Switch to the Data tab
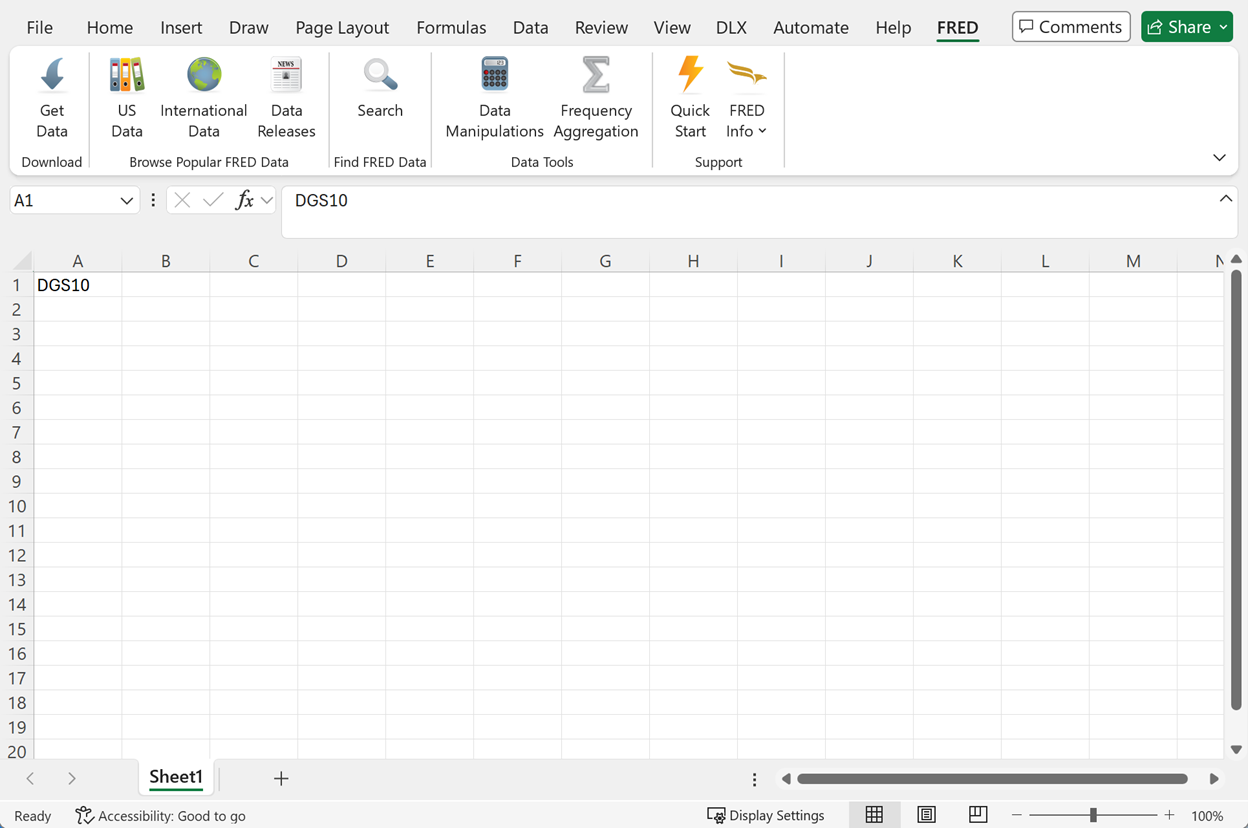The width and height of the screenshot is (1248, 828). (x=530, y=27)
